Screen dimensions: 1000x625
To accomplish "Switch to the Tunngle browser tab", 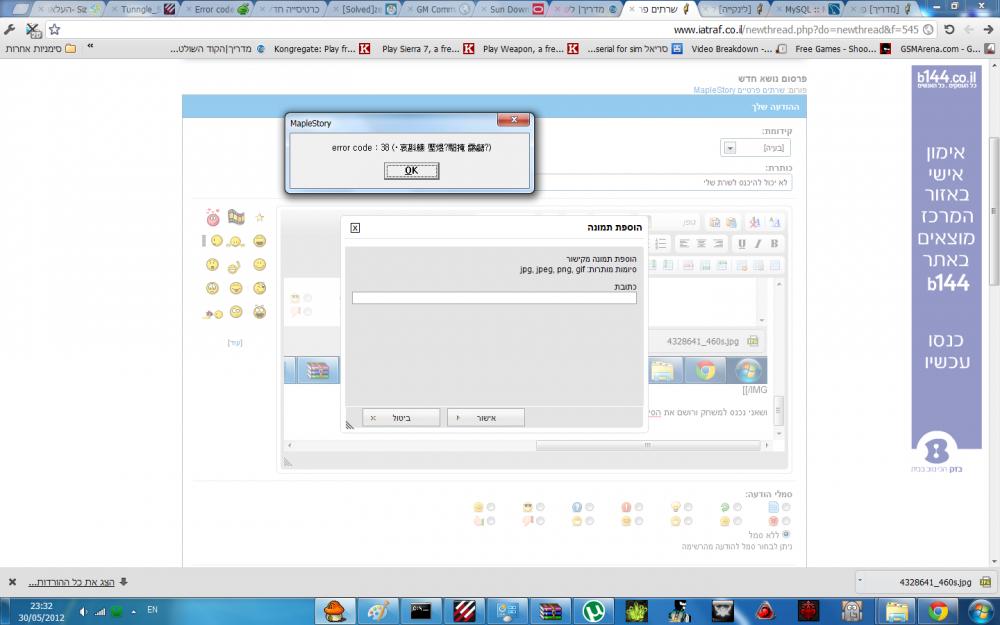I will (x=142, y=9).
